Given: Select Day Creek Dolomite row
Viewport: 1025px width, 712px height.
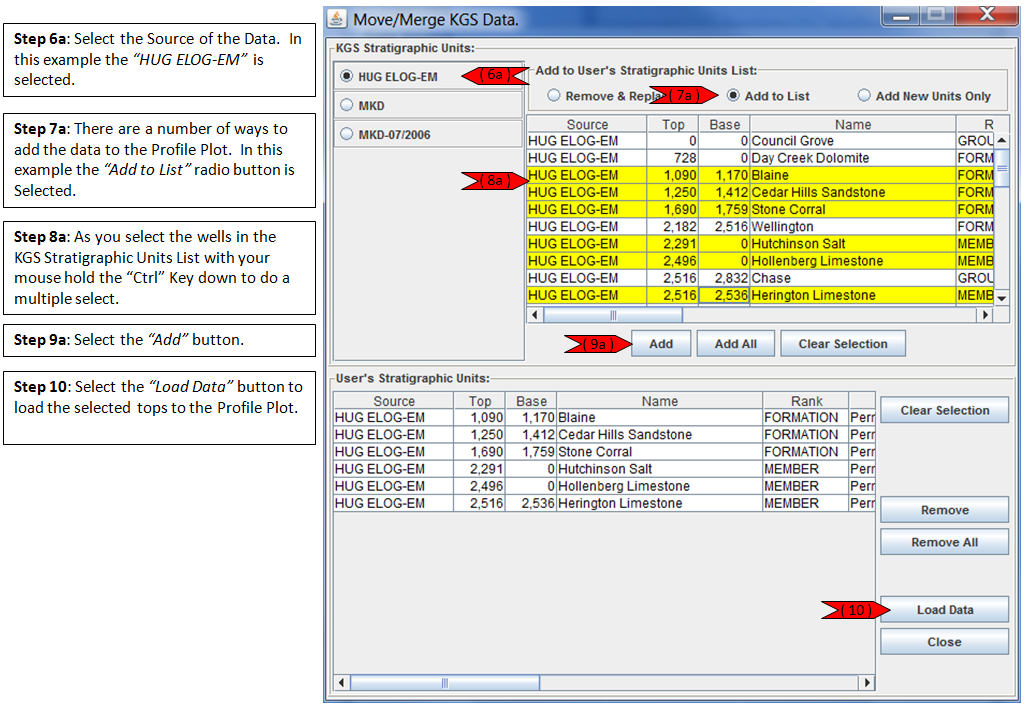Looking at the screenshot, I should point(760,158).
